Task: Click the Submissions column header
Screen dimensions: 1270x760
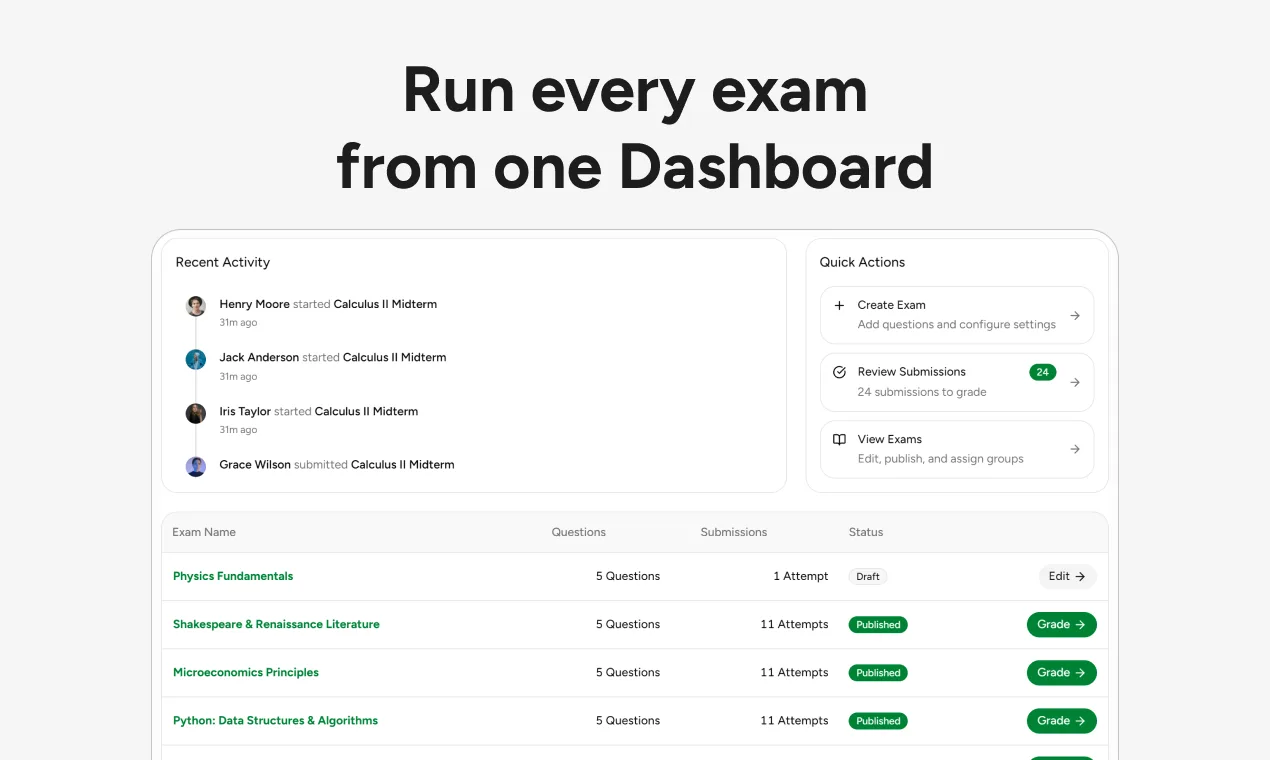Action: pos(734,532)
